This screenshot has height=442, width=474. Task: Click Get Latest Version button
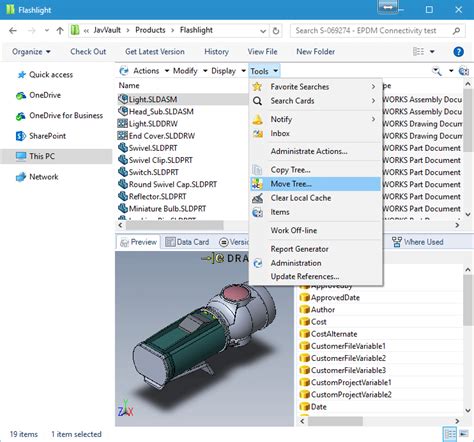(x=155, y=52)
